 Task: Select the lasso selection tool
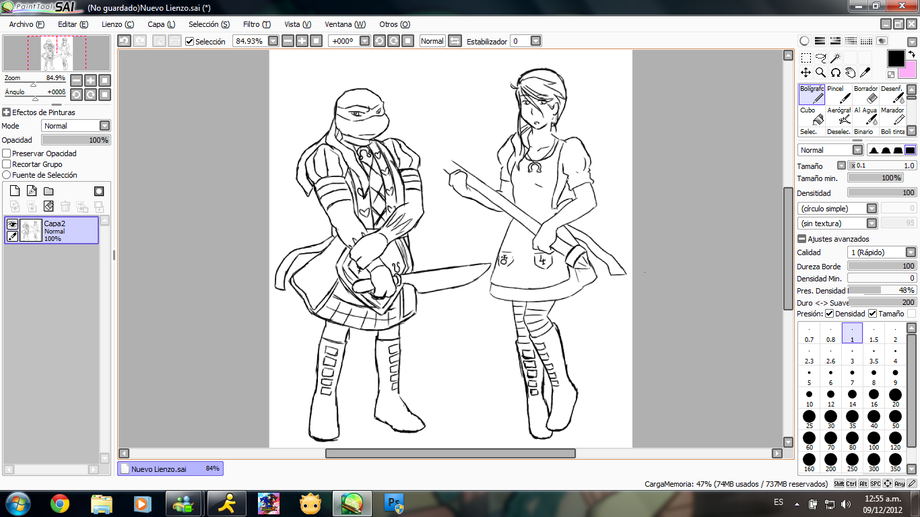click(821, 58)
